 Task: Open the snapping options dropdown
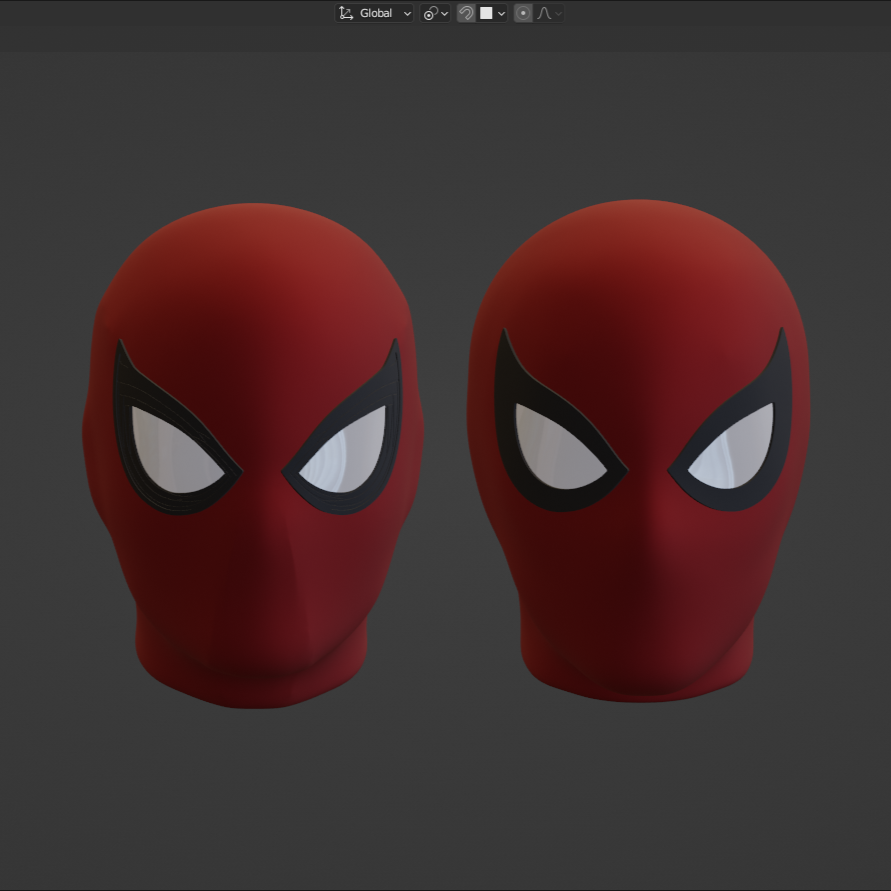pyautogui.click(x=492, y=13)
